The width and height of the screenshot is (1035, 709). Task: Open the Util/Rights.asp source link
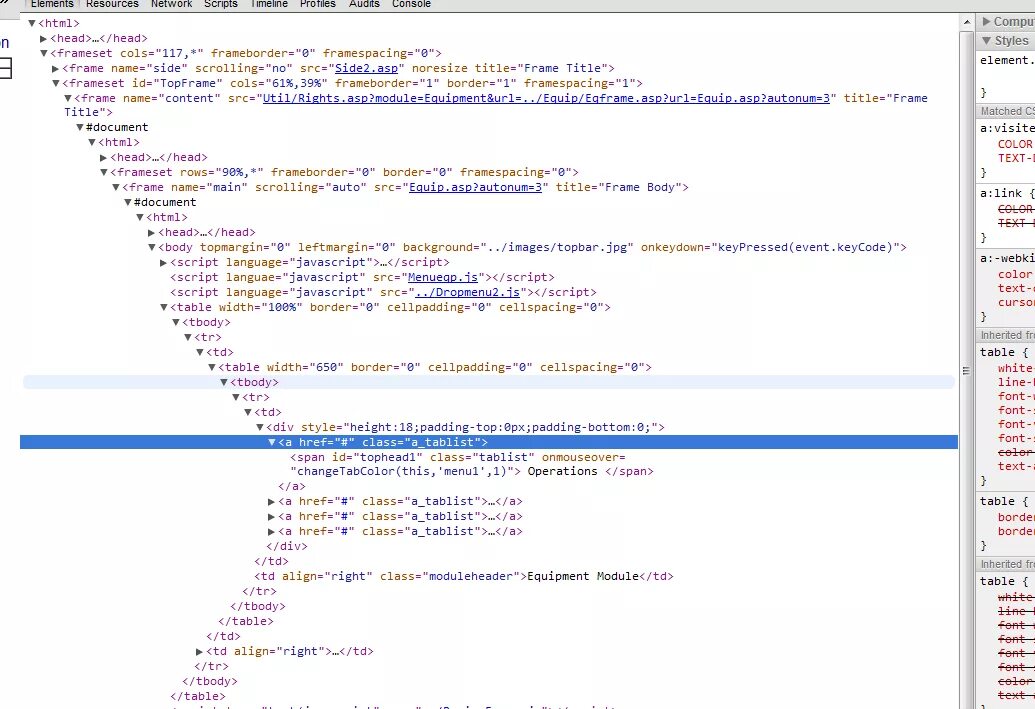546,98
